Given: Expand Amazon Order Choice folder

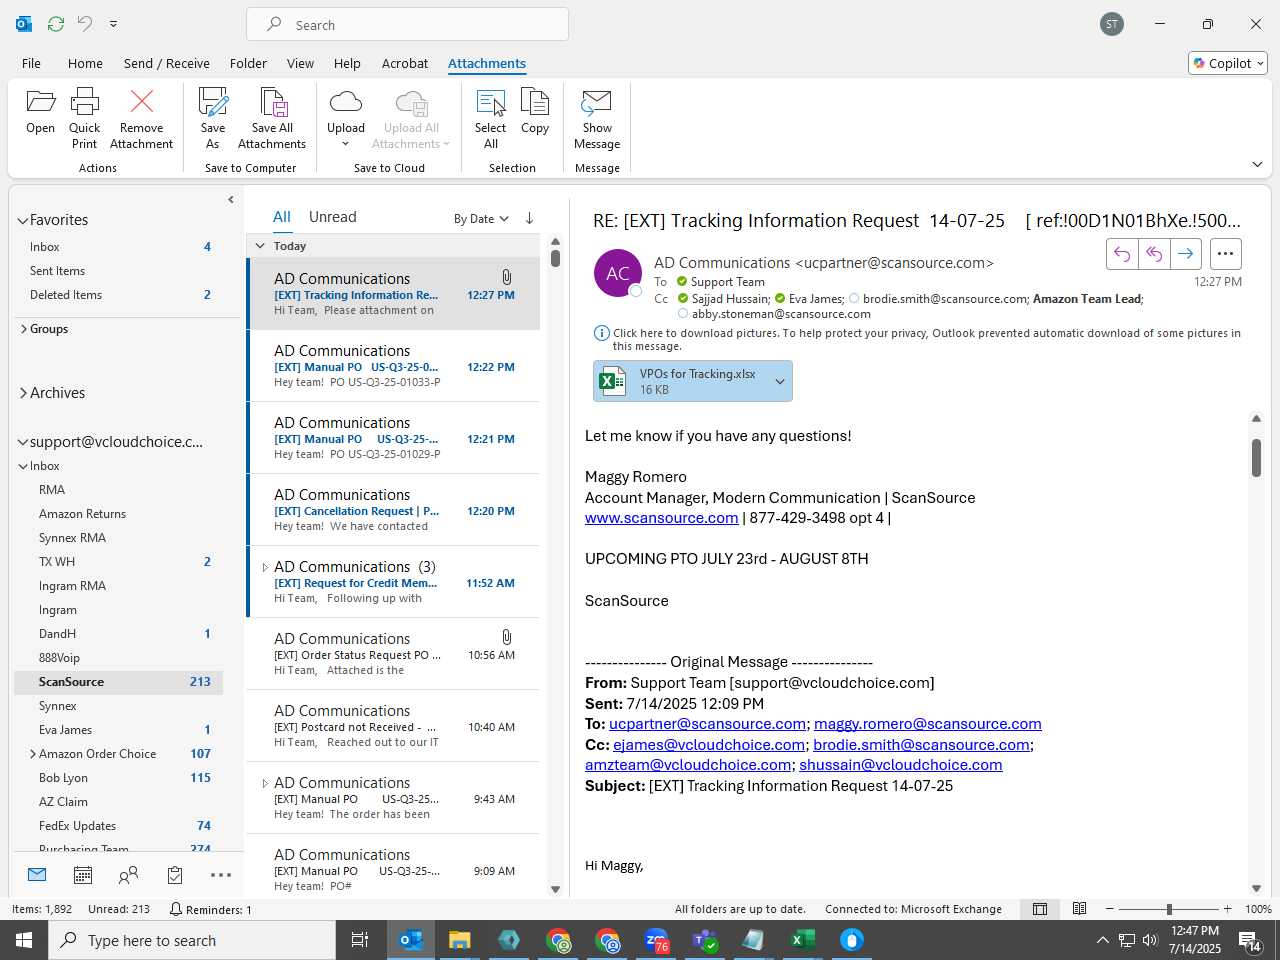Looking at the screenshot, I should 33,754.
